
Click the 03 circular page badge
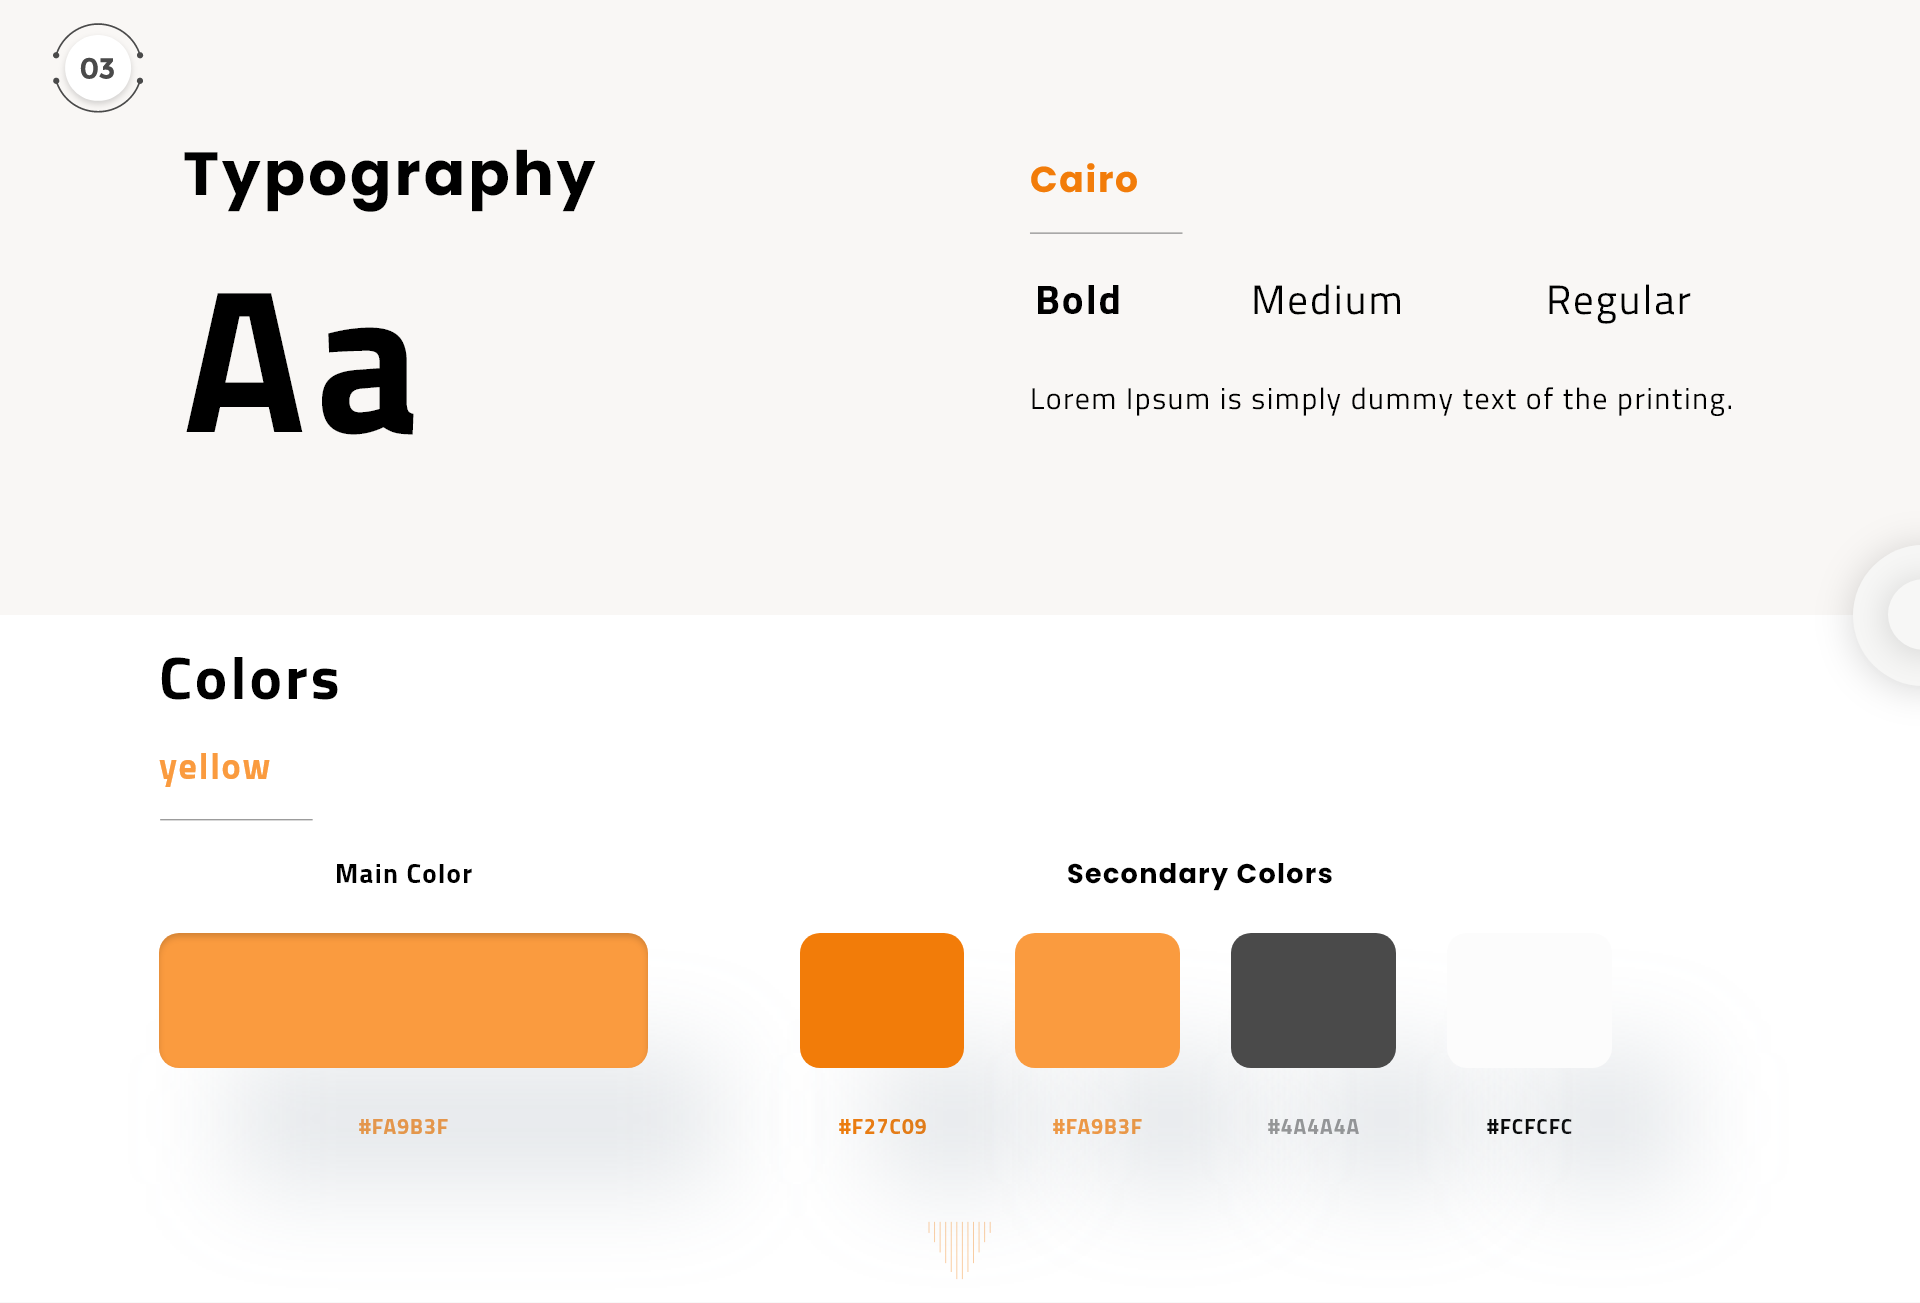point(98,68)
